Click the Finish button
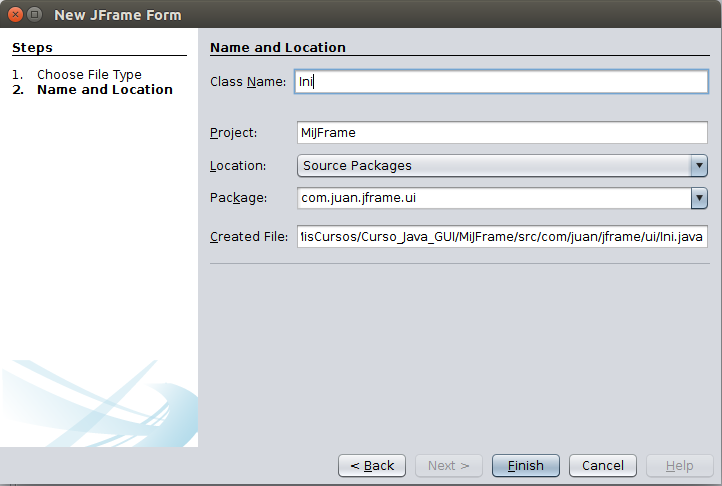 click(x=525, y=466)
